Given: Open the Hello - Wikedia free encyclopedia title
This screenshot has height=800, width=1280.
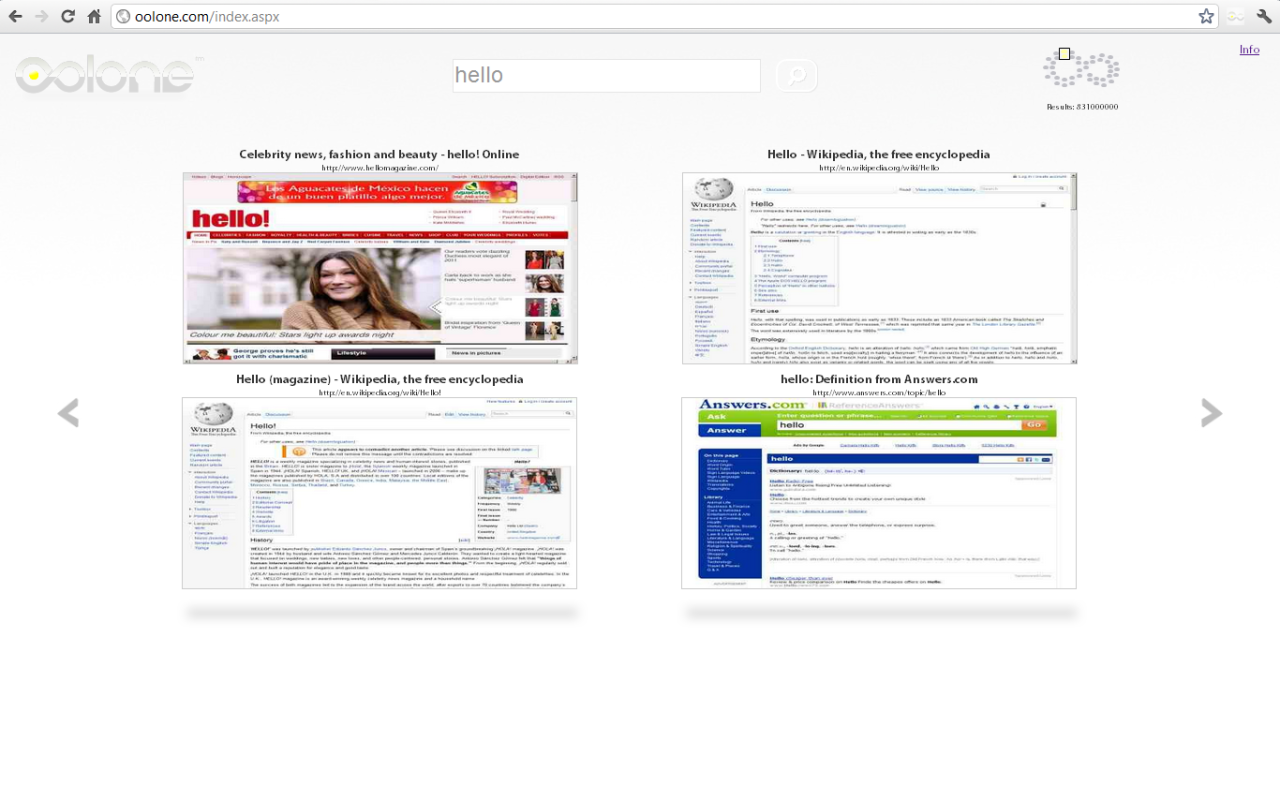Looking at the screenshot, I should pyautogui.click(x=879, y=154).
